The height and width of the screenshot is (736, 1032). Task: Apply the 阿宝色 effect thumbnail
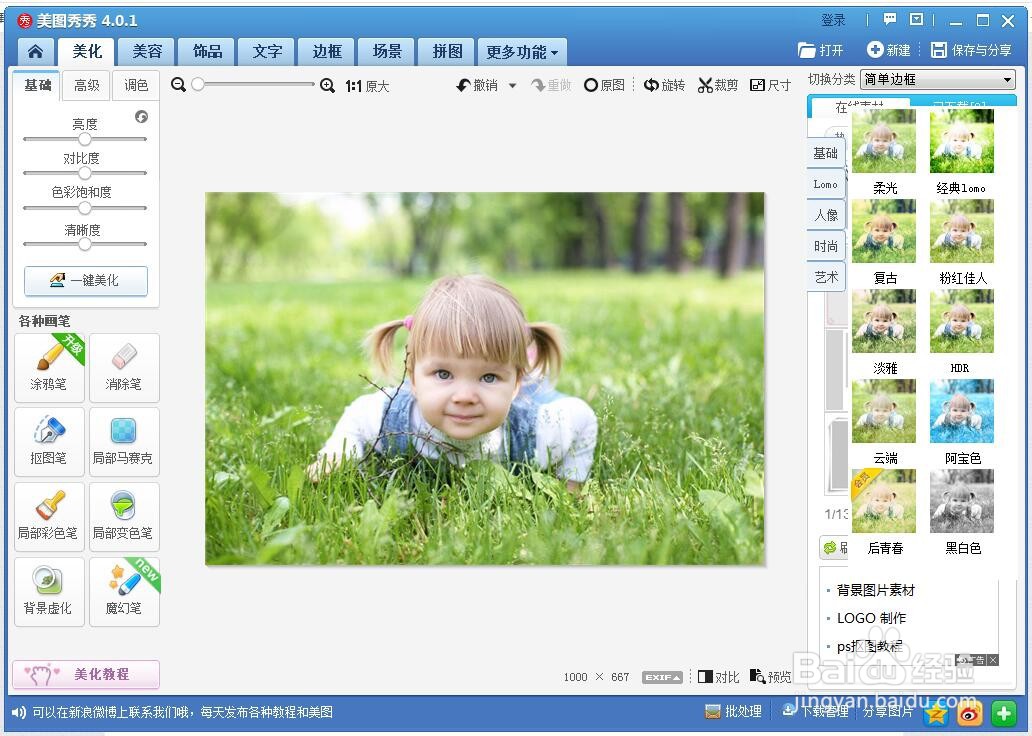[960, 410]
